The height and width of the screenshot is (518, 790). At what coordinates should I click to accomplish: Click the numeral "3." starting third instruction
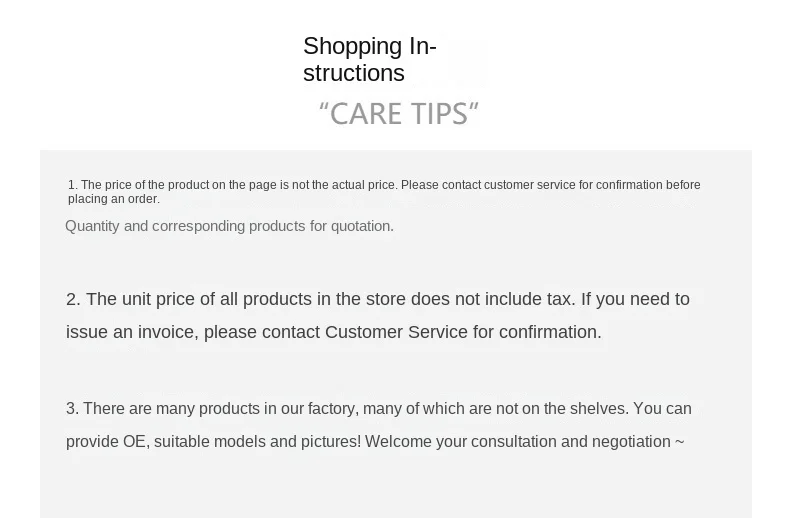72,408
